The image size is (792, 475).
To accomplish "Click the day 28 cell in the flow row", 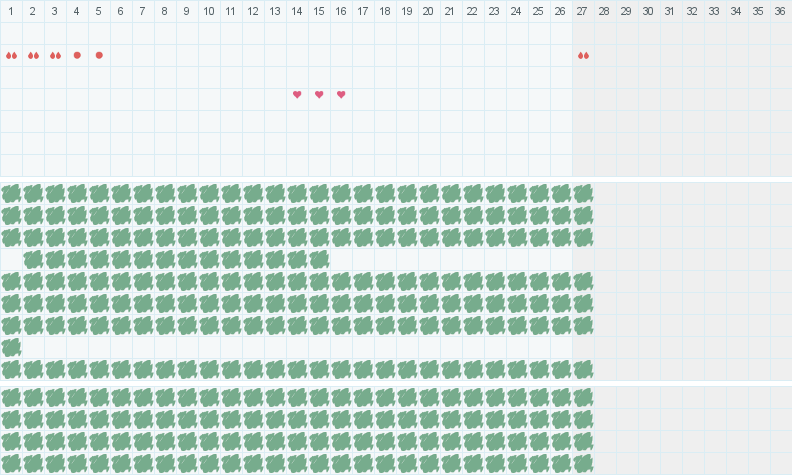I will point(604,56).
